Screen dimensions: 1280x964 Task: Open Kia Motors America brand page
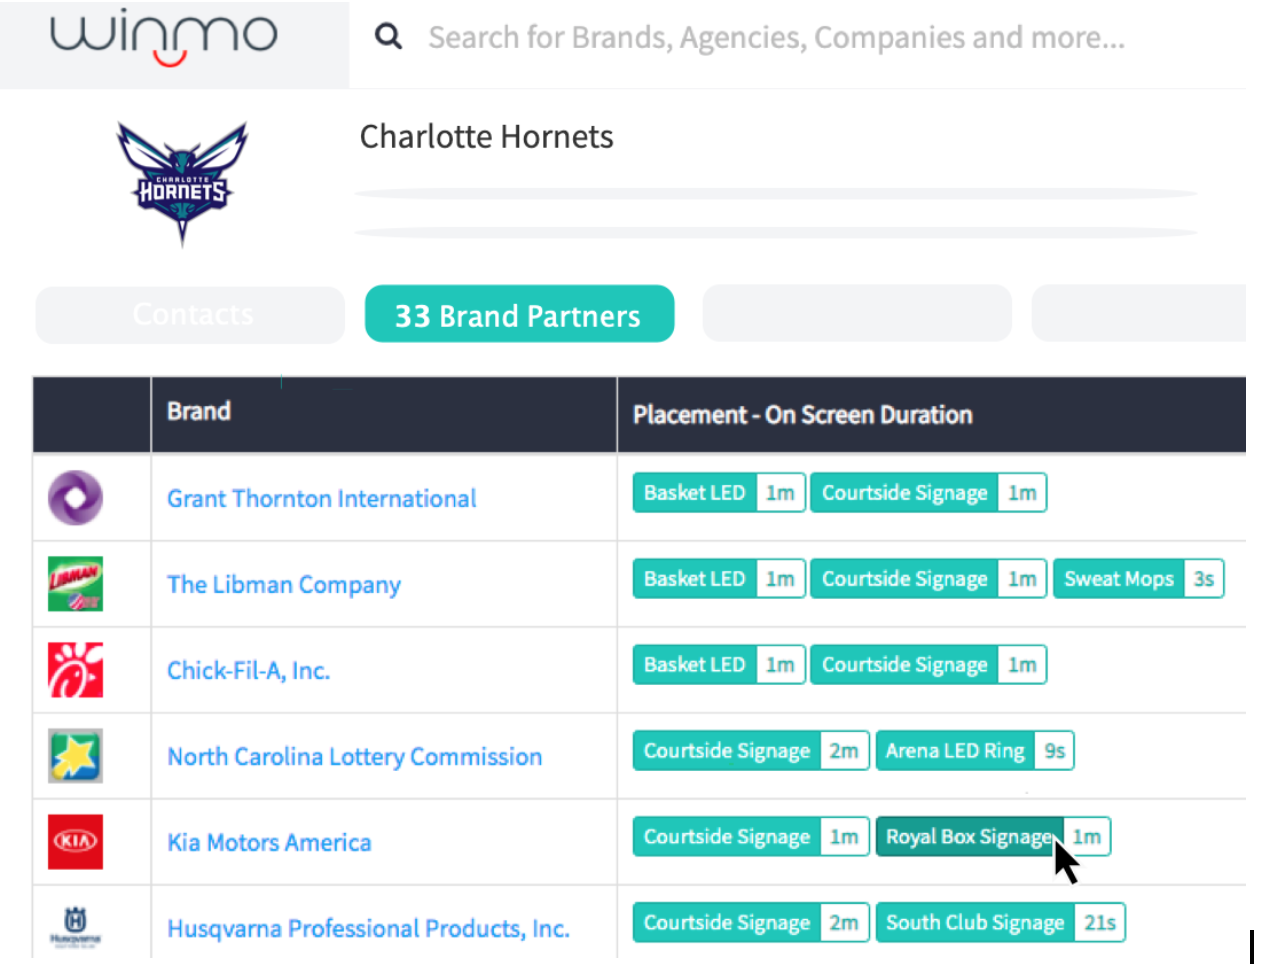click(x=269, y=843)
